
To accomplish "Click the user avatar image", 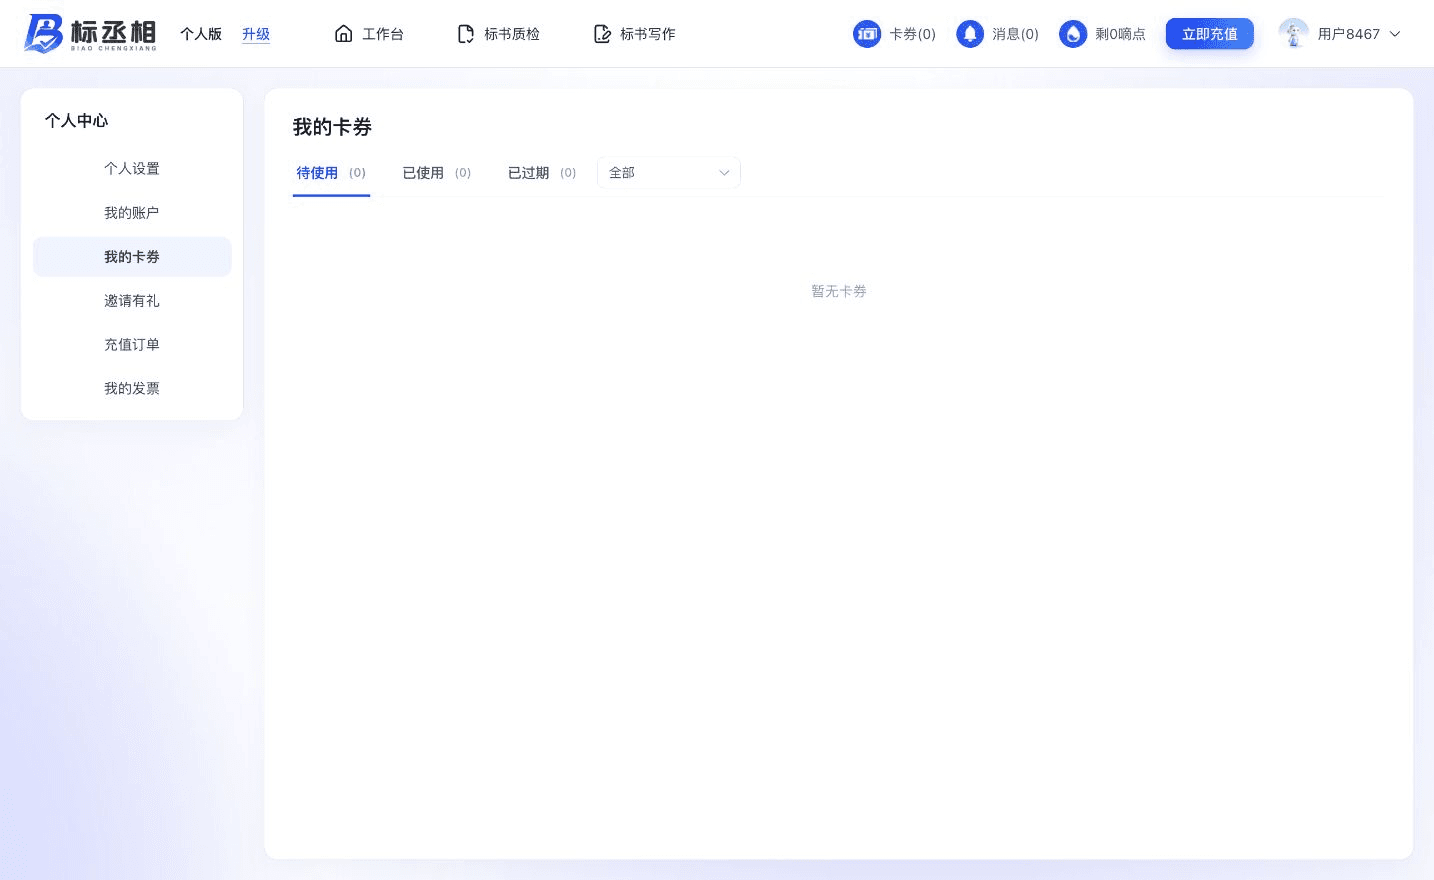I will tap(1293, 33).
